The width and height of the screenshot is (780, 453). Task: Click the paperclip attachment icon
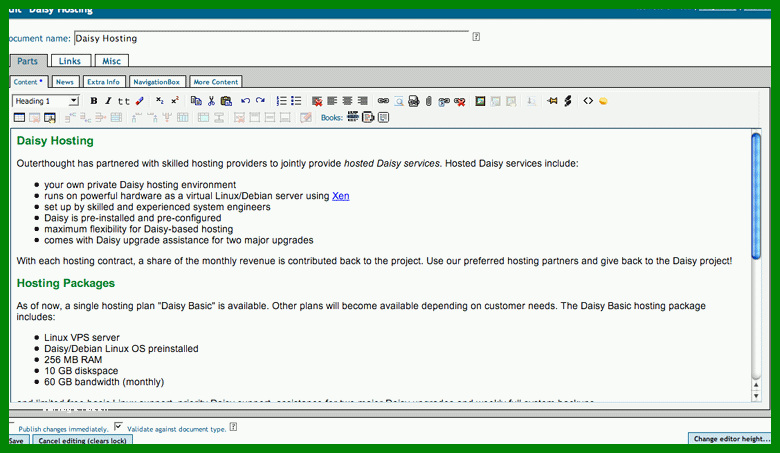tap(429, 101)
